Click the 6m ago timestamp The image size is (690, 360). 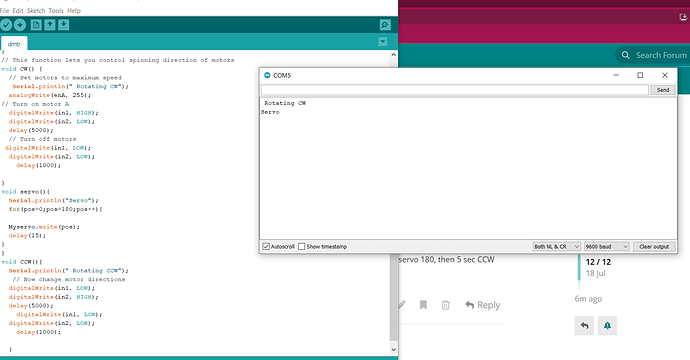point(588,299)
